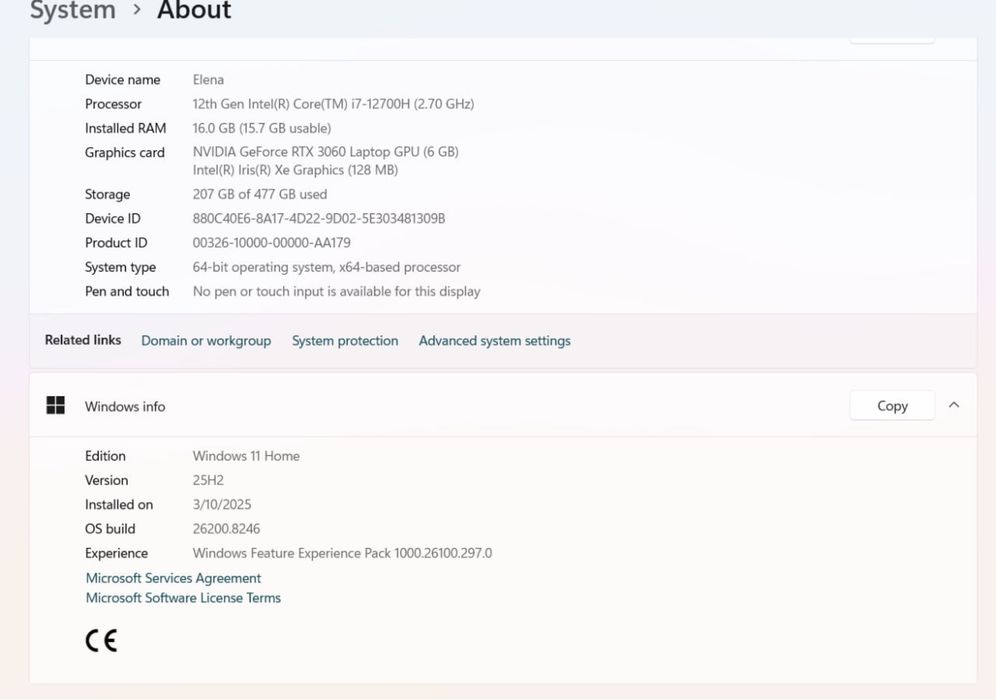Click the CE conformity mark icon
The width and height of the screenshot is (996, 700).
coord(102,640)
